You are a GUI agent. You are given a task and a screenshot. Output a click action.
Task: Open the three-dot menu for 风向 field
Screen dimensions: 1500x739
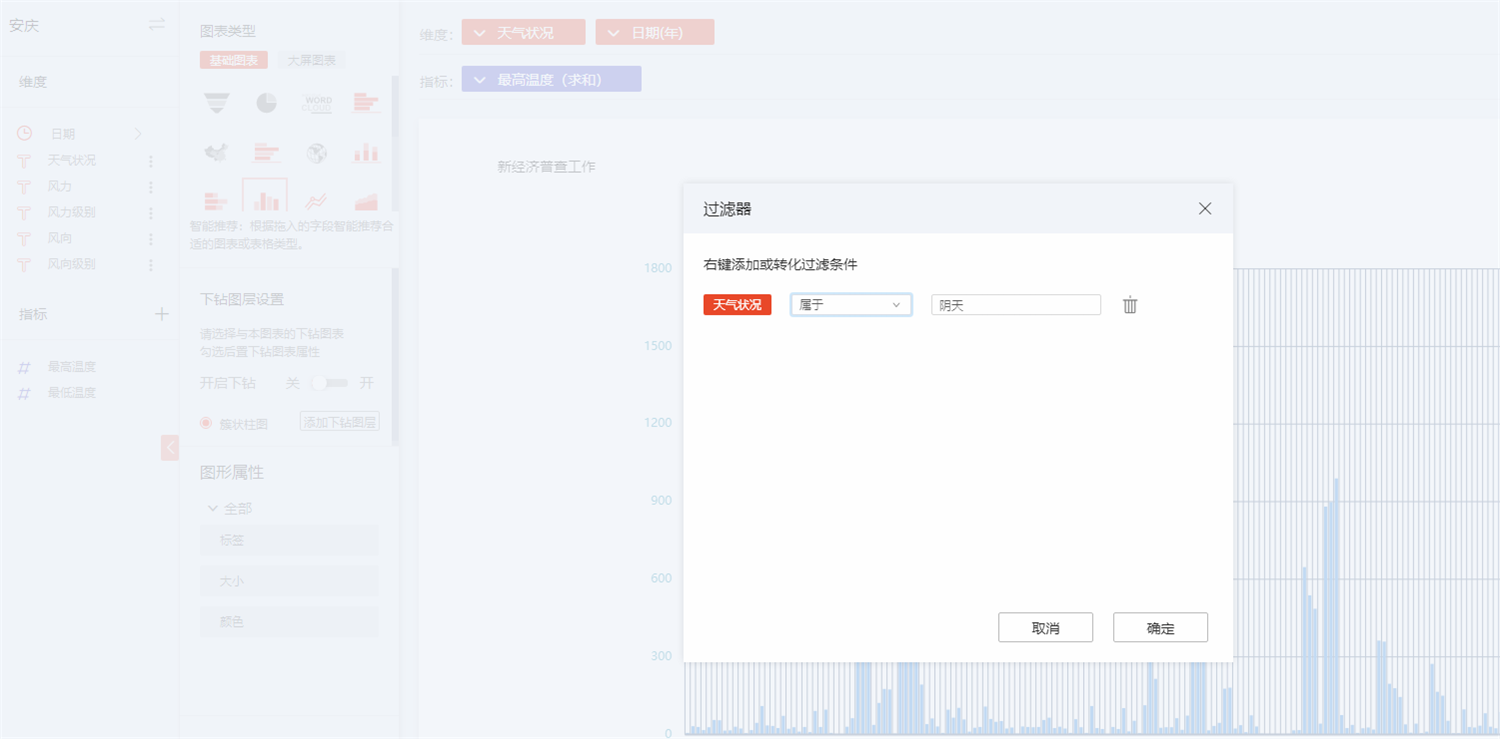pos(151,238)
